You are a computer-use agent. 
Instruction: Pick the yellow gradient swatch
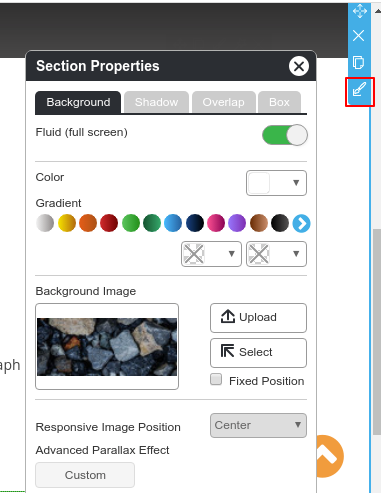[x=67, y=223]
